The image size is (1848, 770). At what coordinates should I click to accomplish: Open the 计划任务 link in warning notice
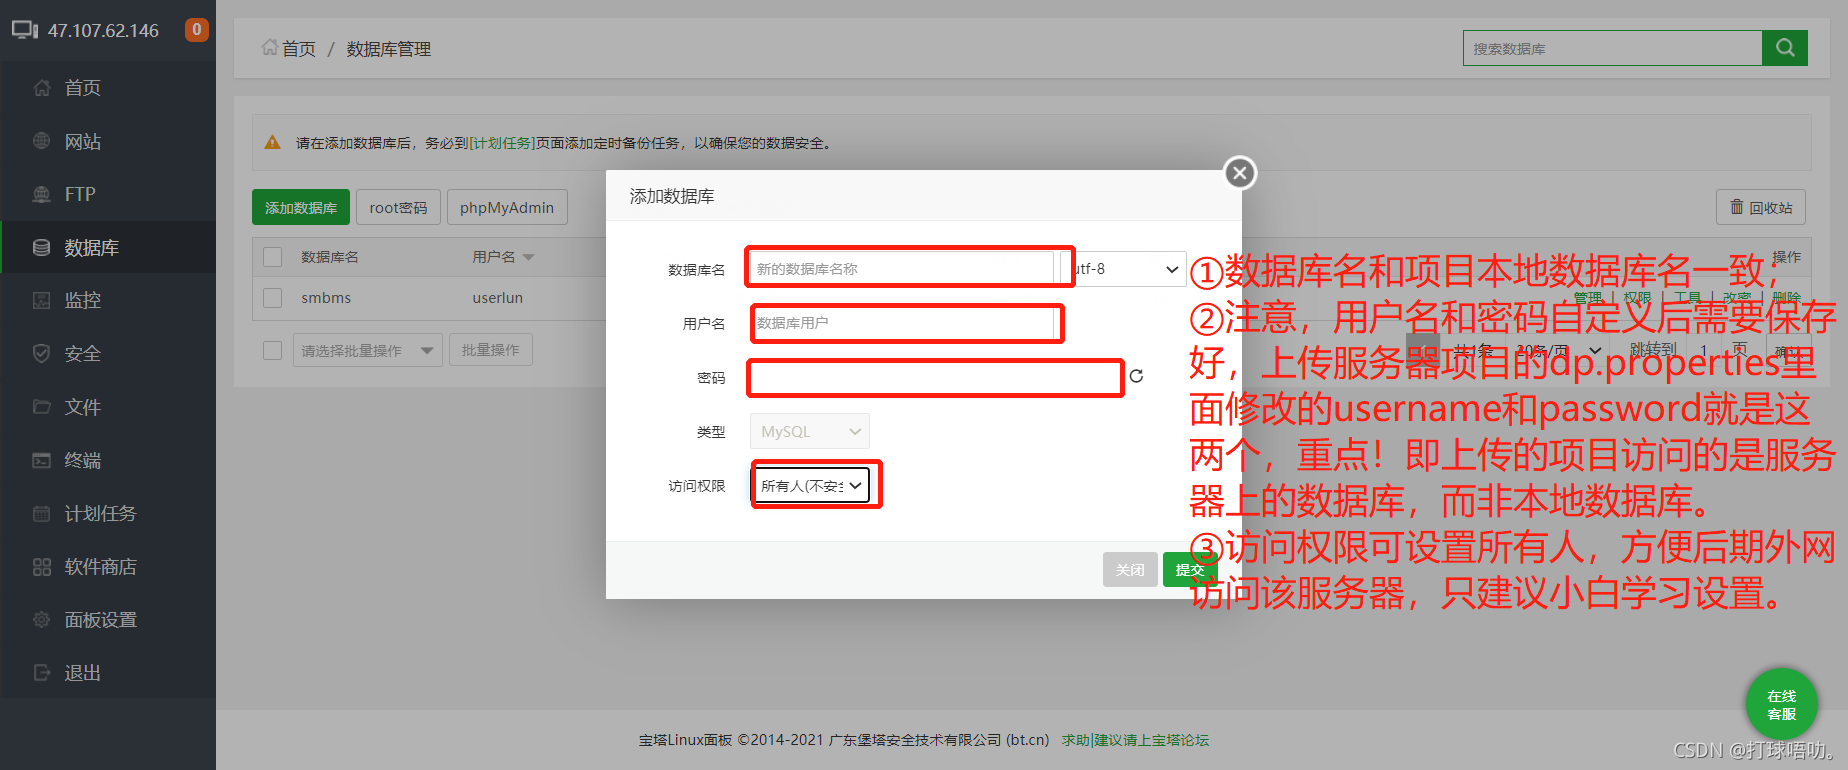502,143
